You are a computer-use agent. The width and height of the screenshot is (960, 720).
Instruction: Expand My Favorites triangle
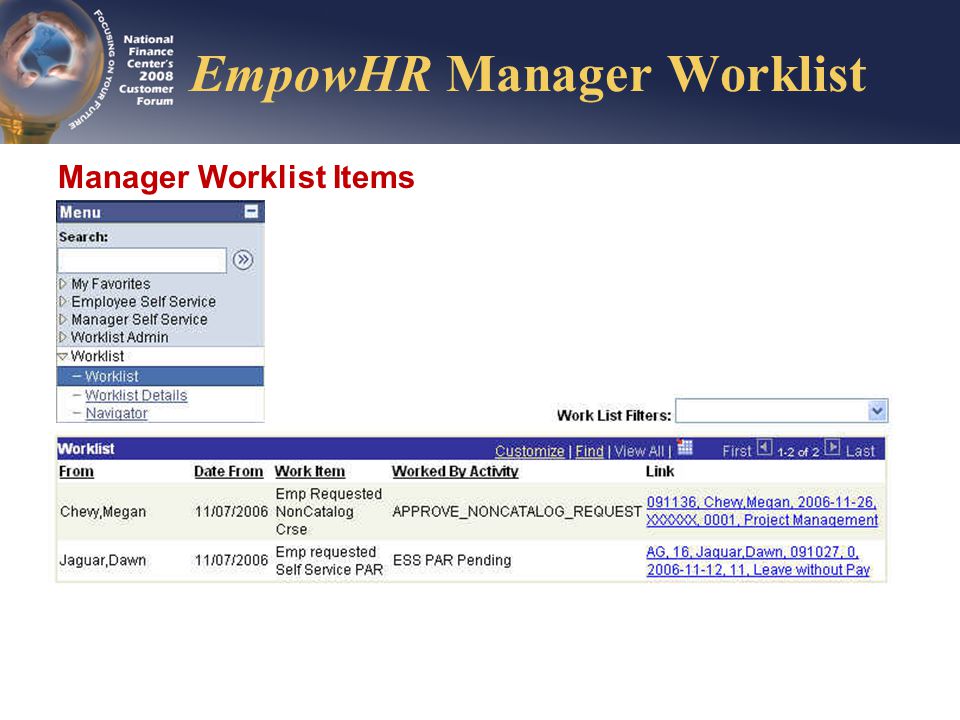point(62,284)
